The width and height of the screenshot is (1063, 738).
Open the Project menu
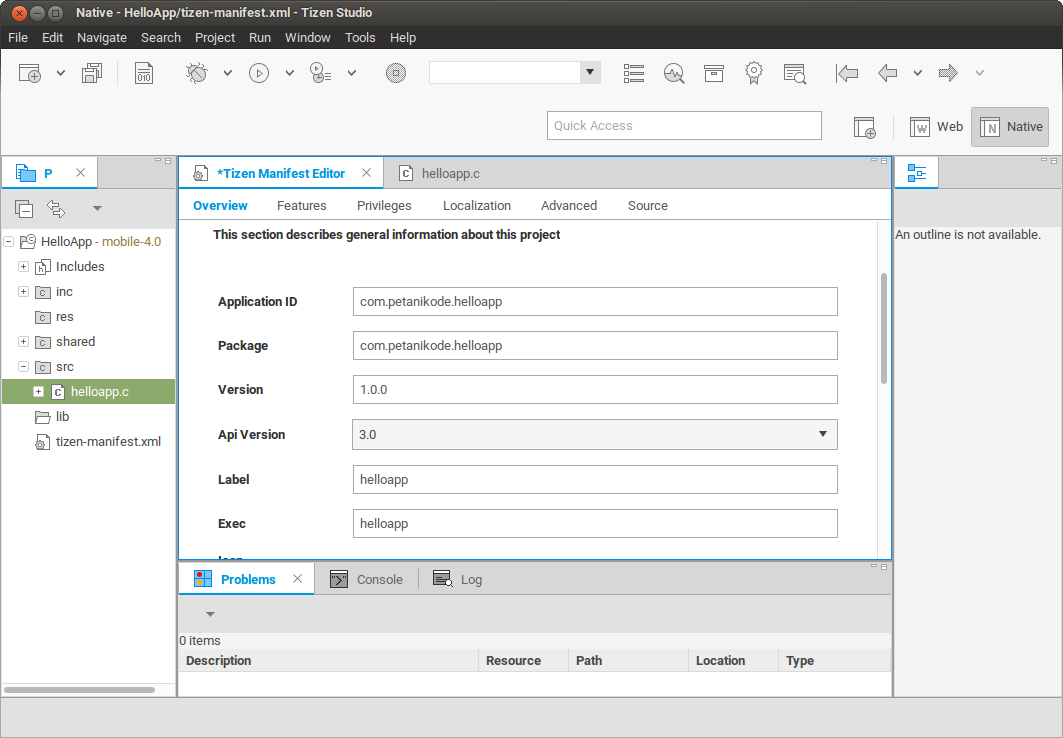215,38
